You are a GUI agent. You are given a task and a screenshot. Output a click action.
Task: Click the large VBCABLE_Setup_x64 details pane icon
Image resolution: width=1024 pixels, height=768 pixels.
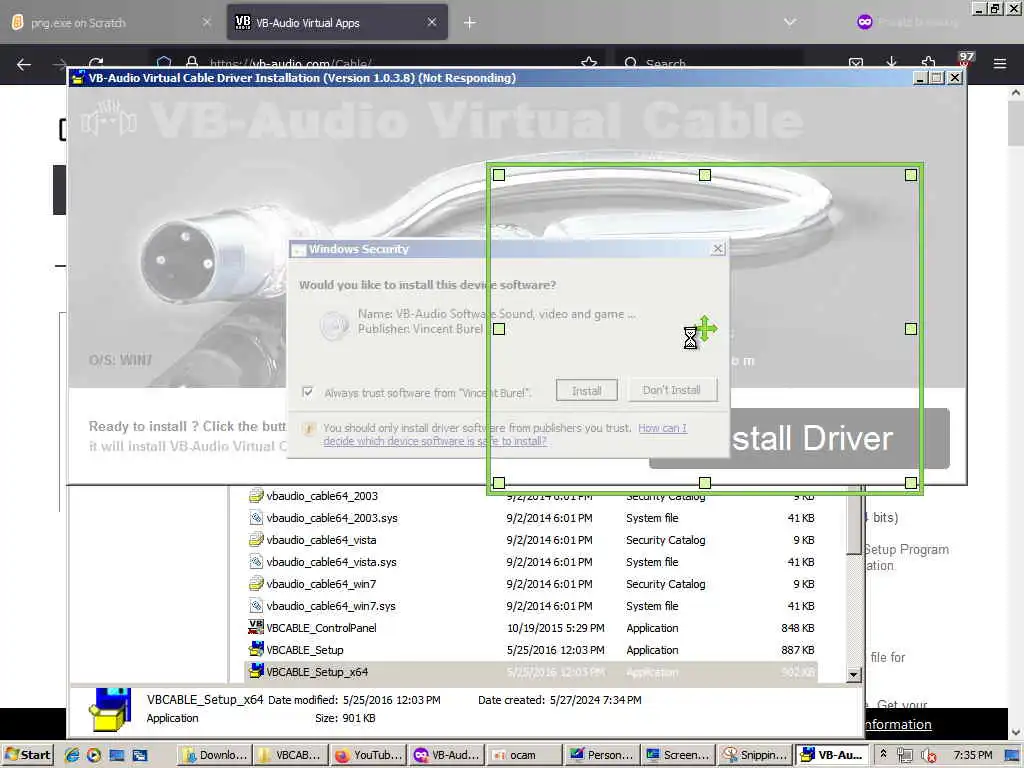(110, 709)
